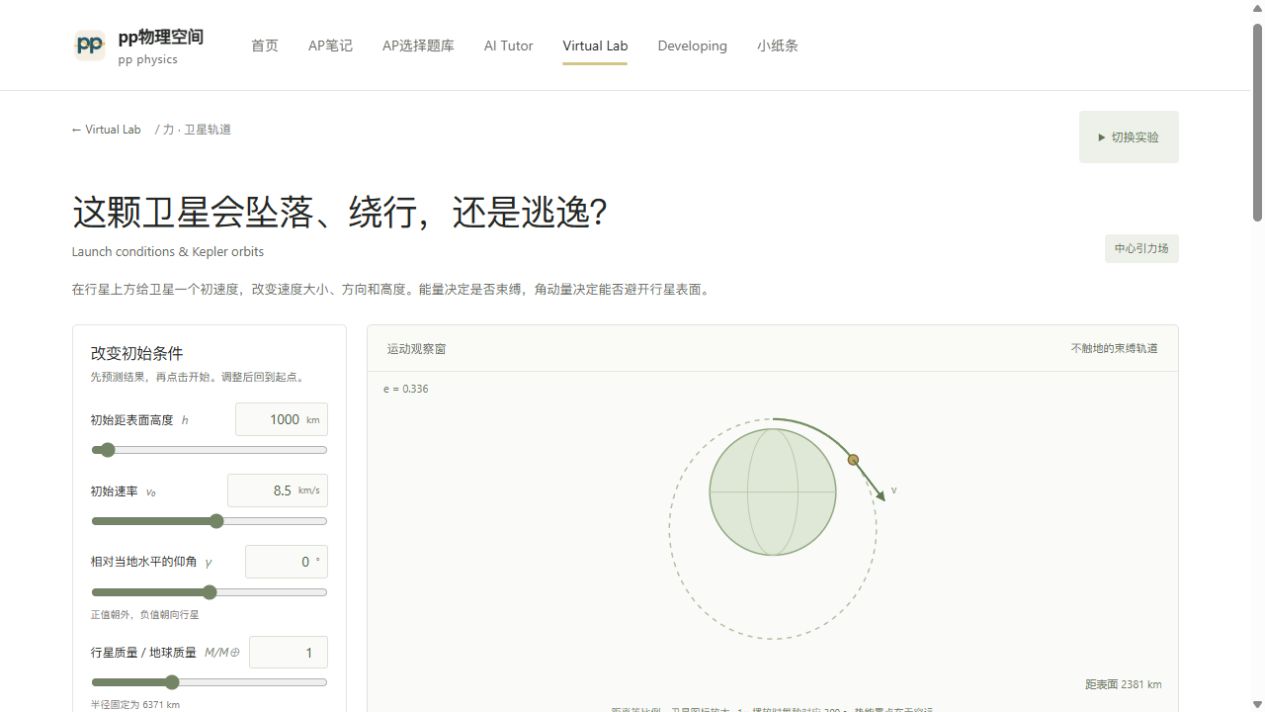
Task: Select the Virtual Lab tab
Action: pyautogui.click(x=595, y=46)
